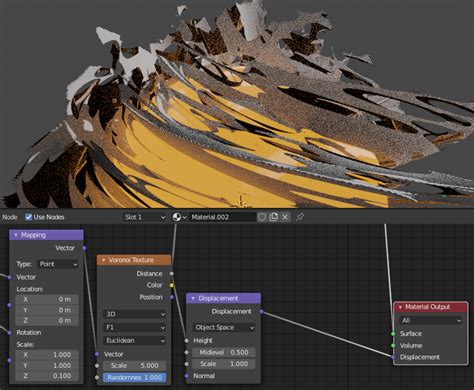Toggle the fake user shield icon
This screenshot has height=390, width=474.
point(262,217)
